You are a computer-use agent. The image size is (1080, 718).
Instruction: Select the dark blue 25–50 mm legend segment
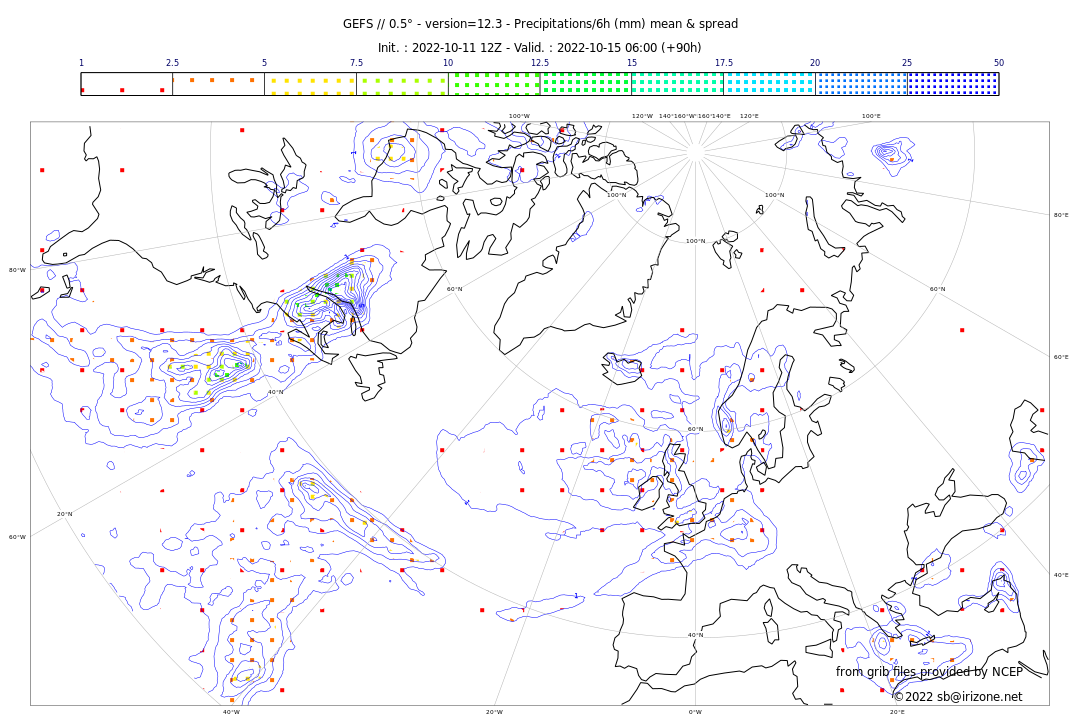(x=953, y=84)
